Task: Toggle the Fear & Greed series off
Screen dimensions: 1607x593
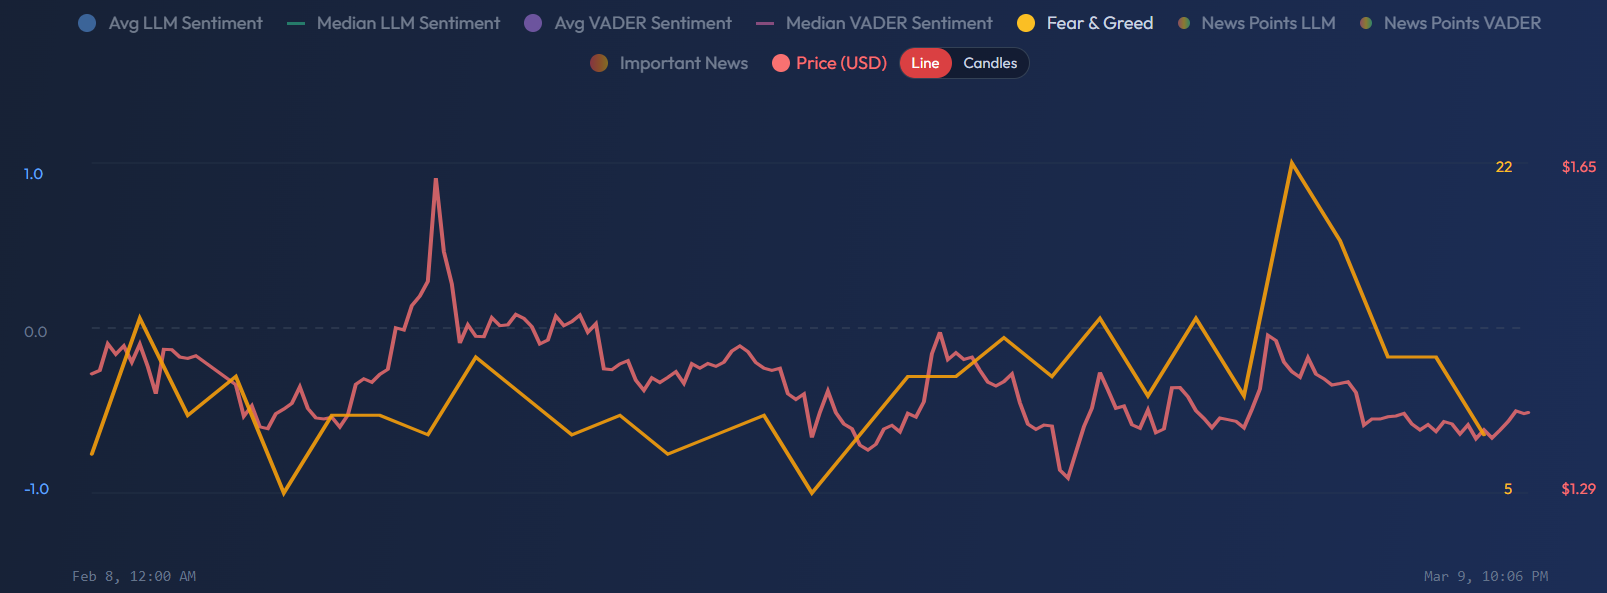Action: pos(1098,22)
